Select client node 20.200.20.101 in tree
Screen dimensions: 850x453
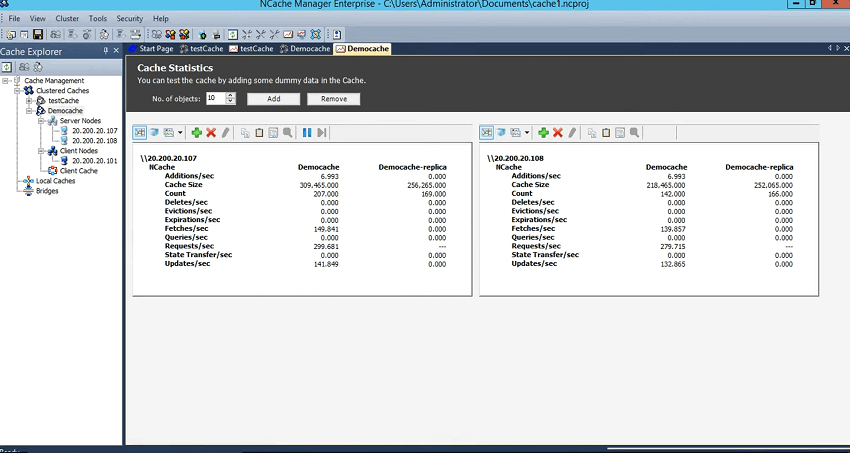94,161
